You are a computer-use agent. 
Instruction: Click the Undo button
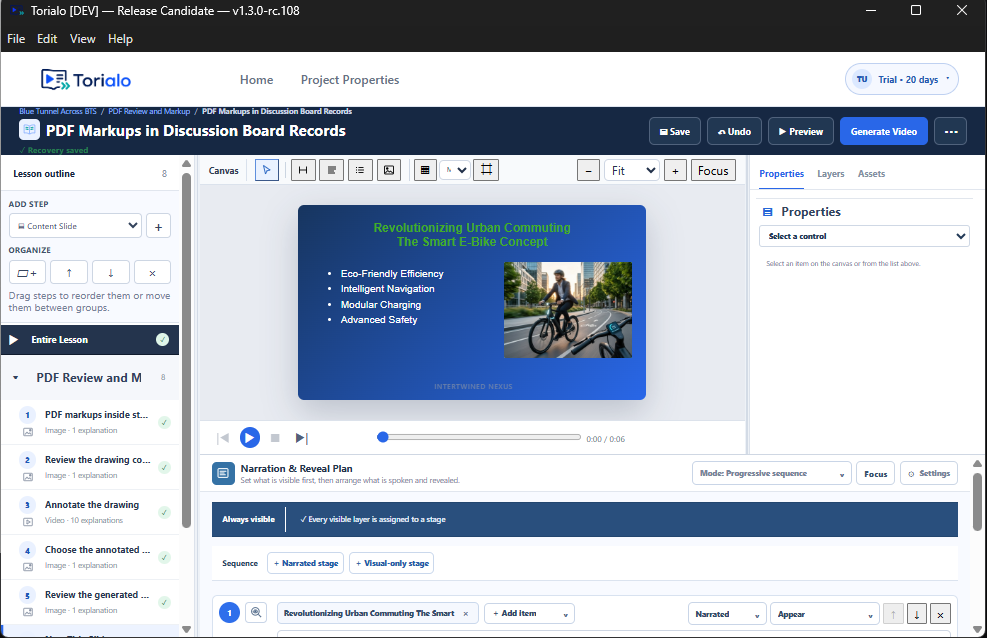735,131
